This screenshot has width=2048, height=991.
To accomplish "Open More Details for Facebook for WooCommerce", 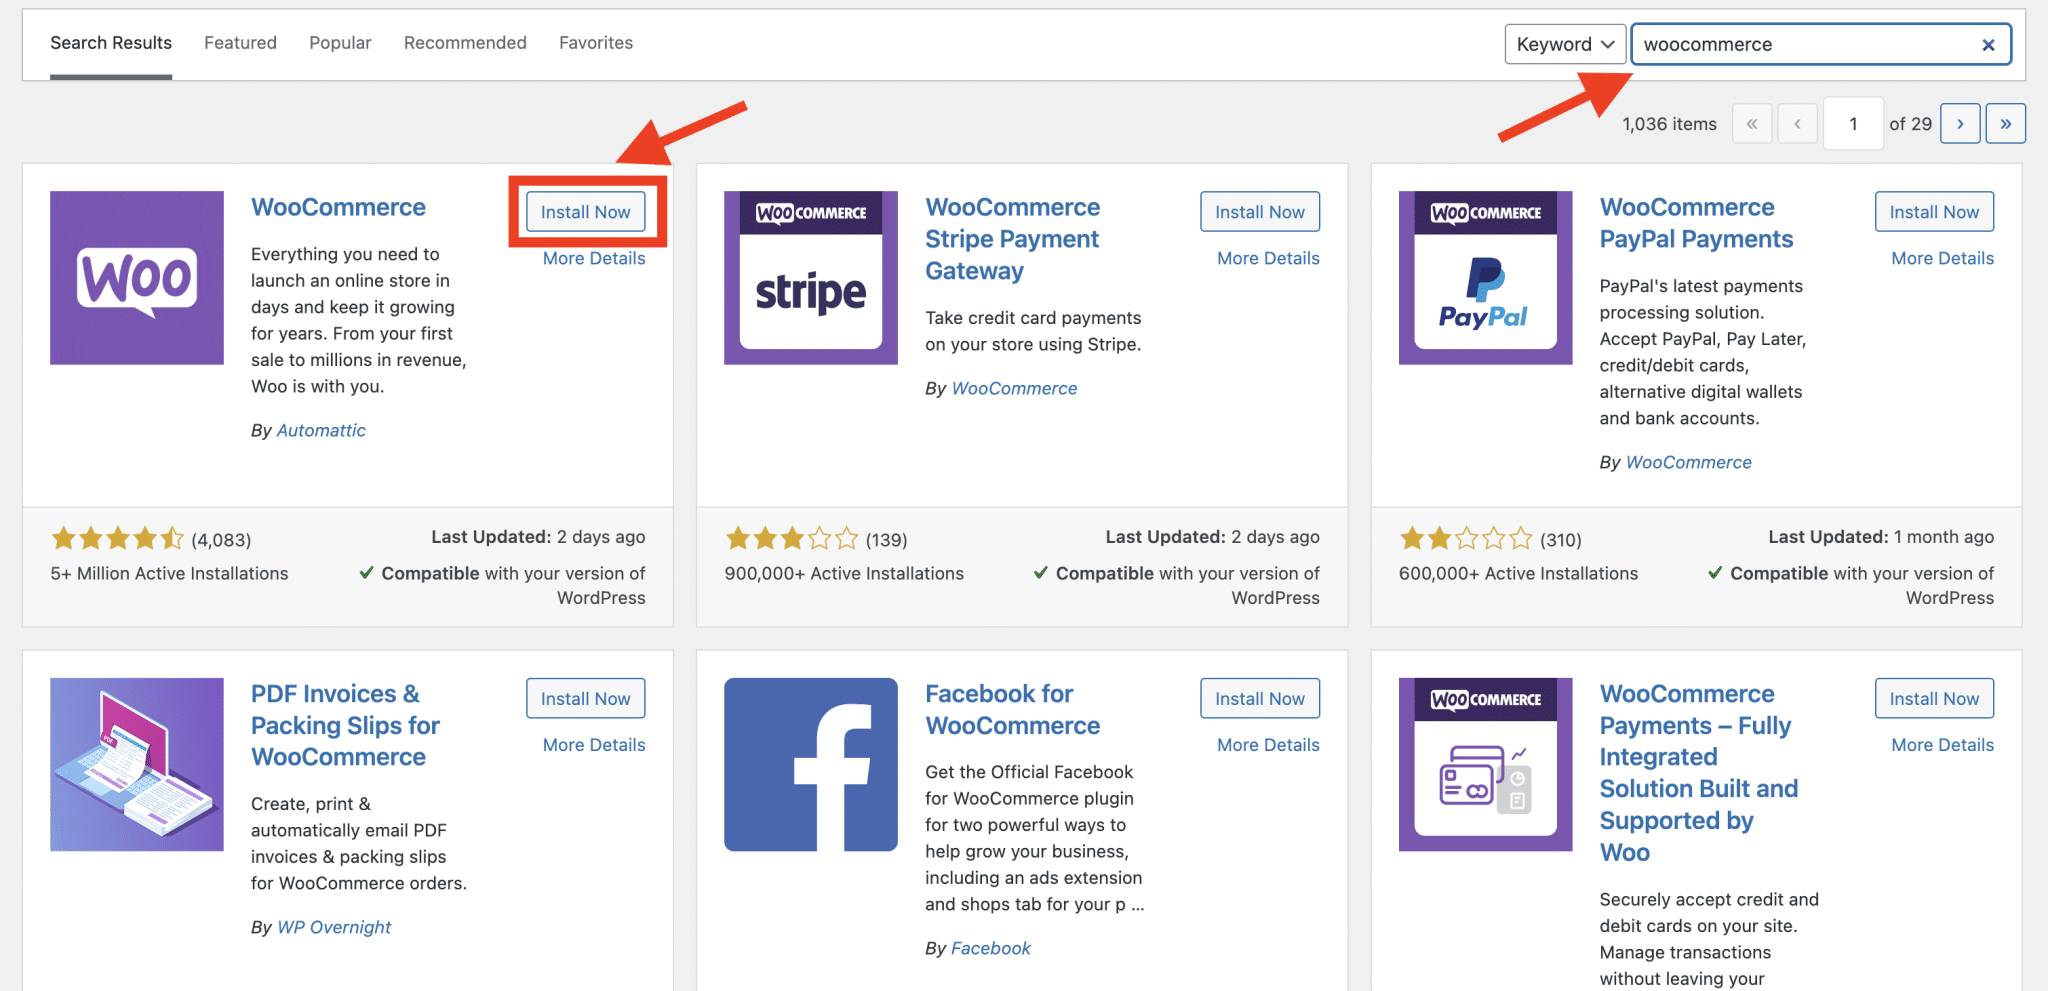I will (x=1268, y=745).
